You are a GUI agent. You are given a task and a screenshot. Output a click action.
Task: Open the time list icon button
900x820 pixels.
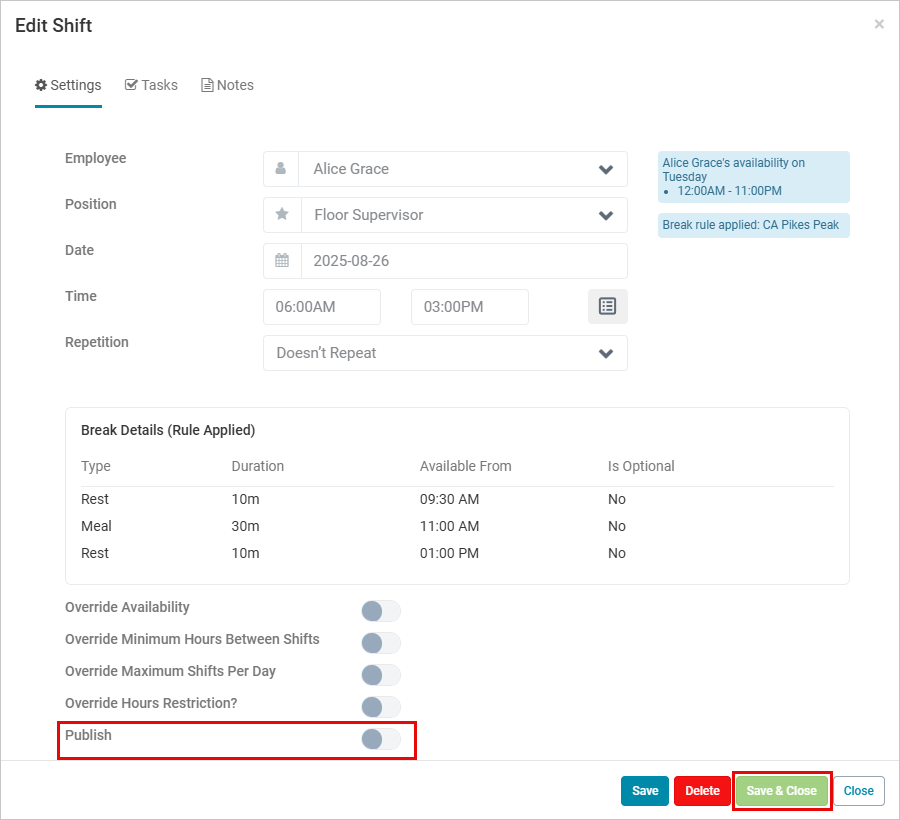607,307
